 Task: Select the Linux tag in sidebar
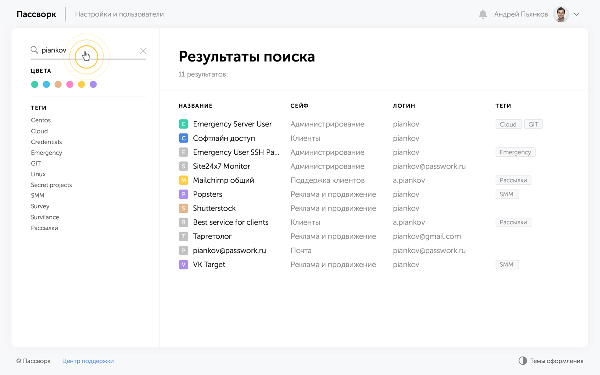38,174
